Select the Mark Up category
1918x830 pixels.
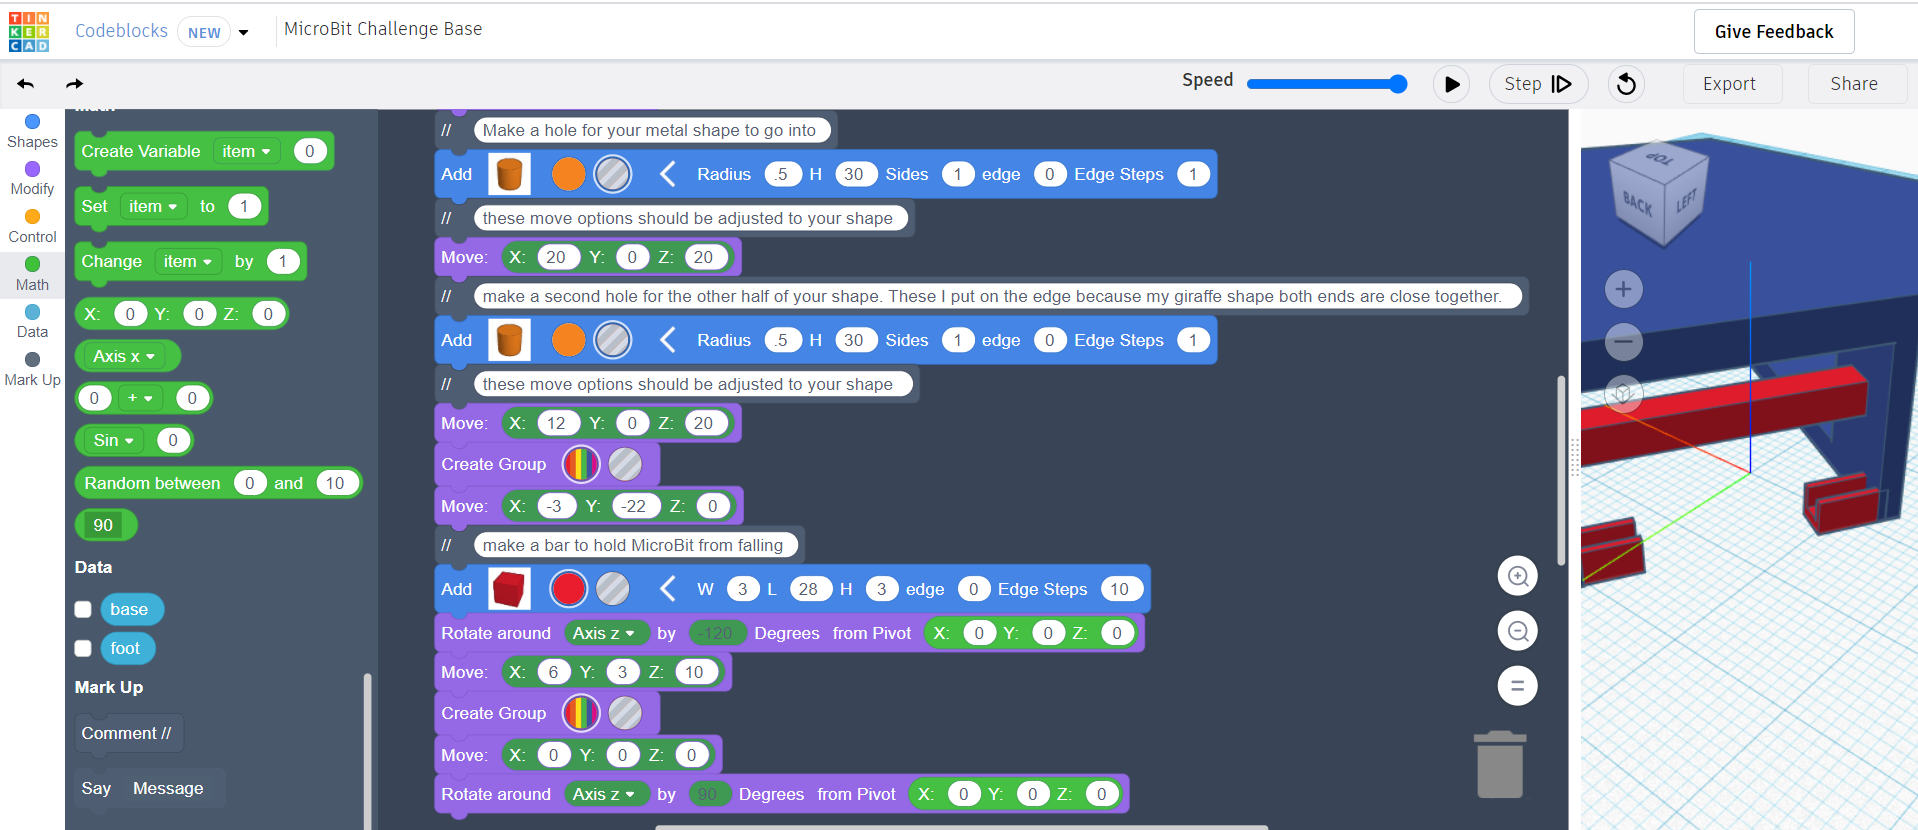click(x=32, y=370)
